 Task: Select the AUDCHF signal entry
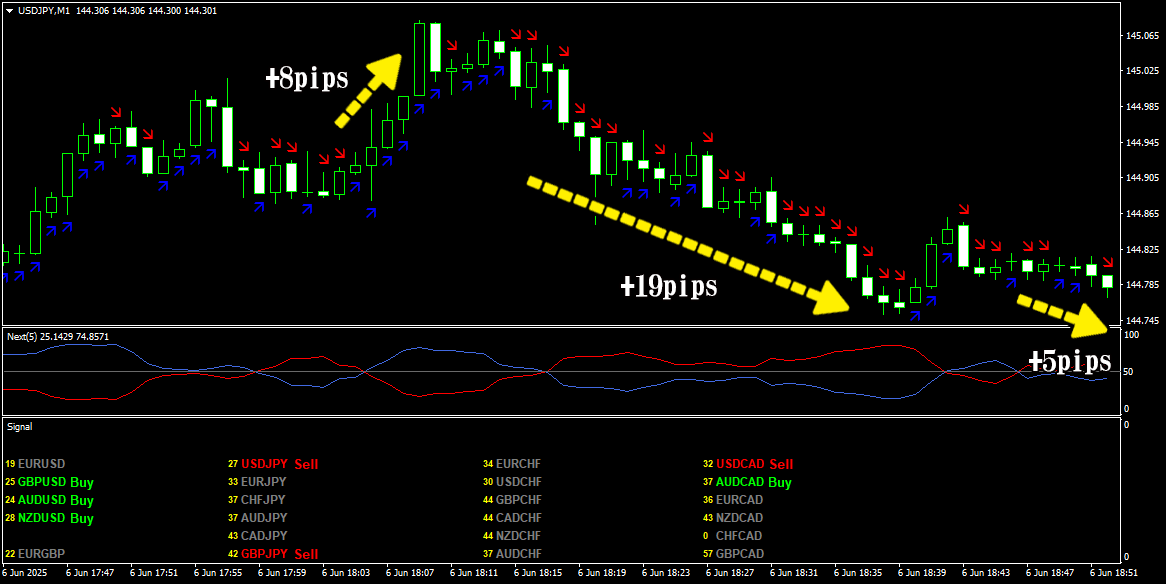coord(512,553)
